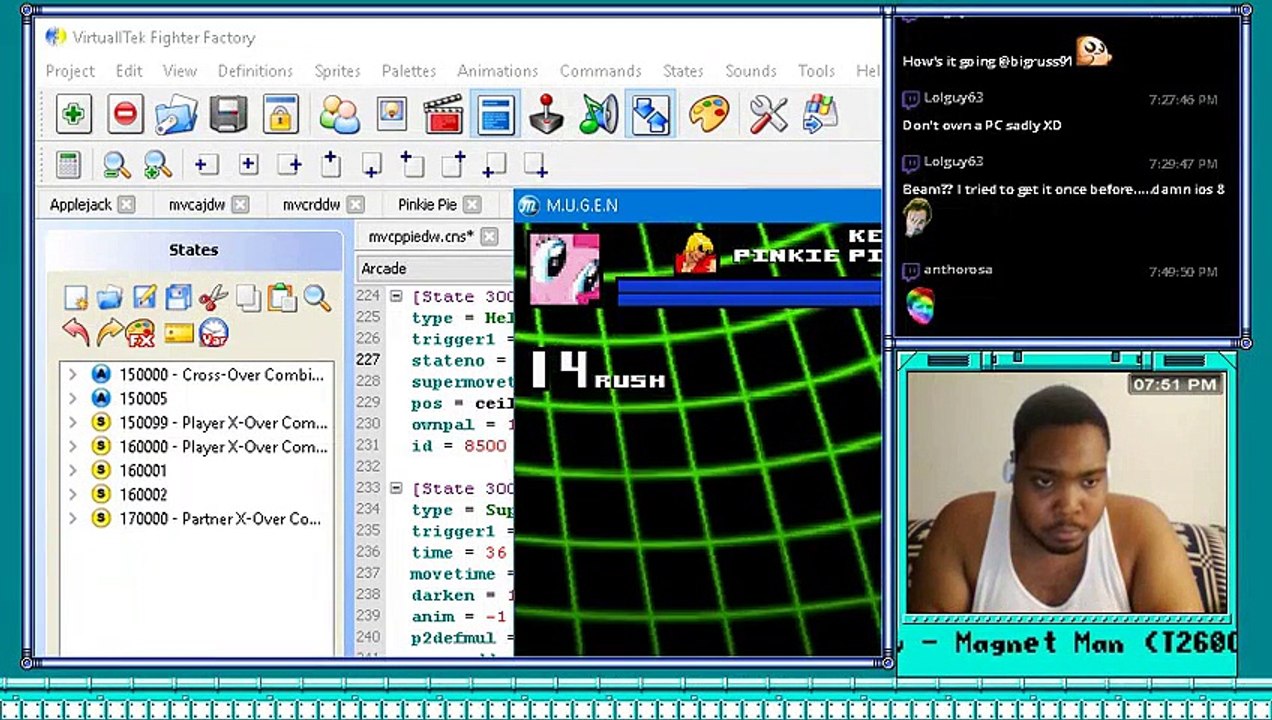1272x720 pixels.
Task: Expand the 170000 - Partner X-Over tree node
Action: tap(72, 518)
